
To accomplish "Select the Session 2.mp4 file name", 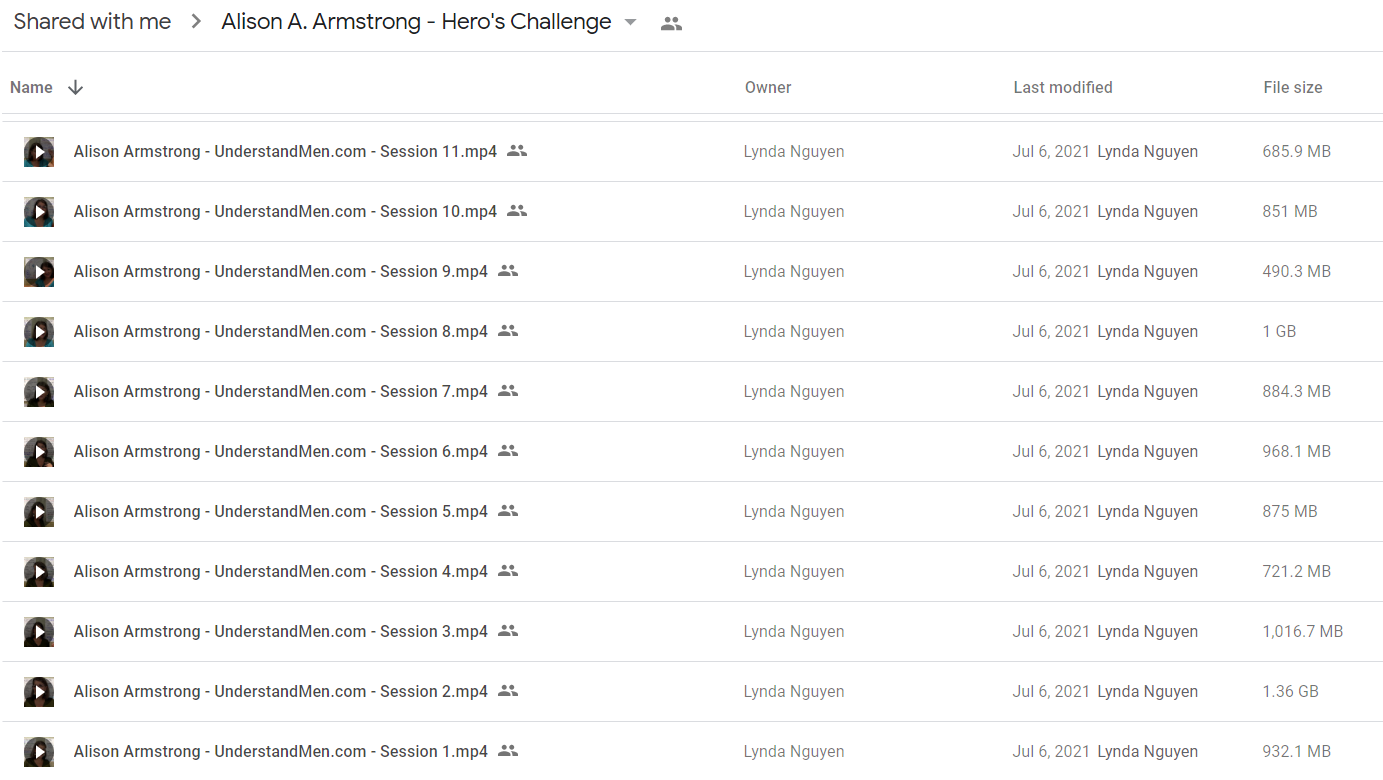I will (281, 691).
